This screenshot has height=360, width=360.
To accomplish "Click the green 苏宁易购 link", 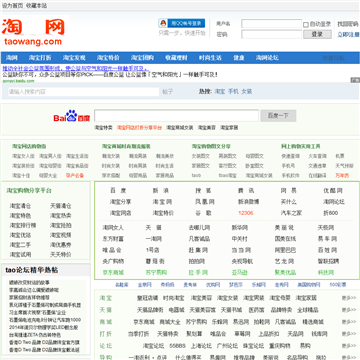I will pos(156,272).
